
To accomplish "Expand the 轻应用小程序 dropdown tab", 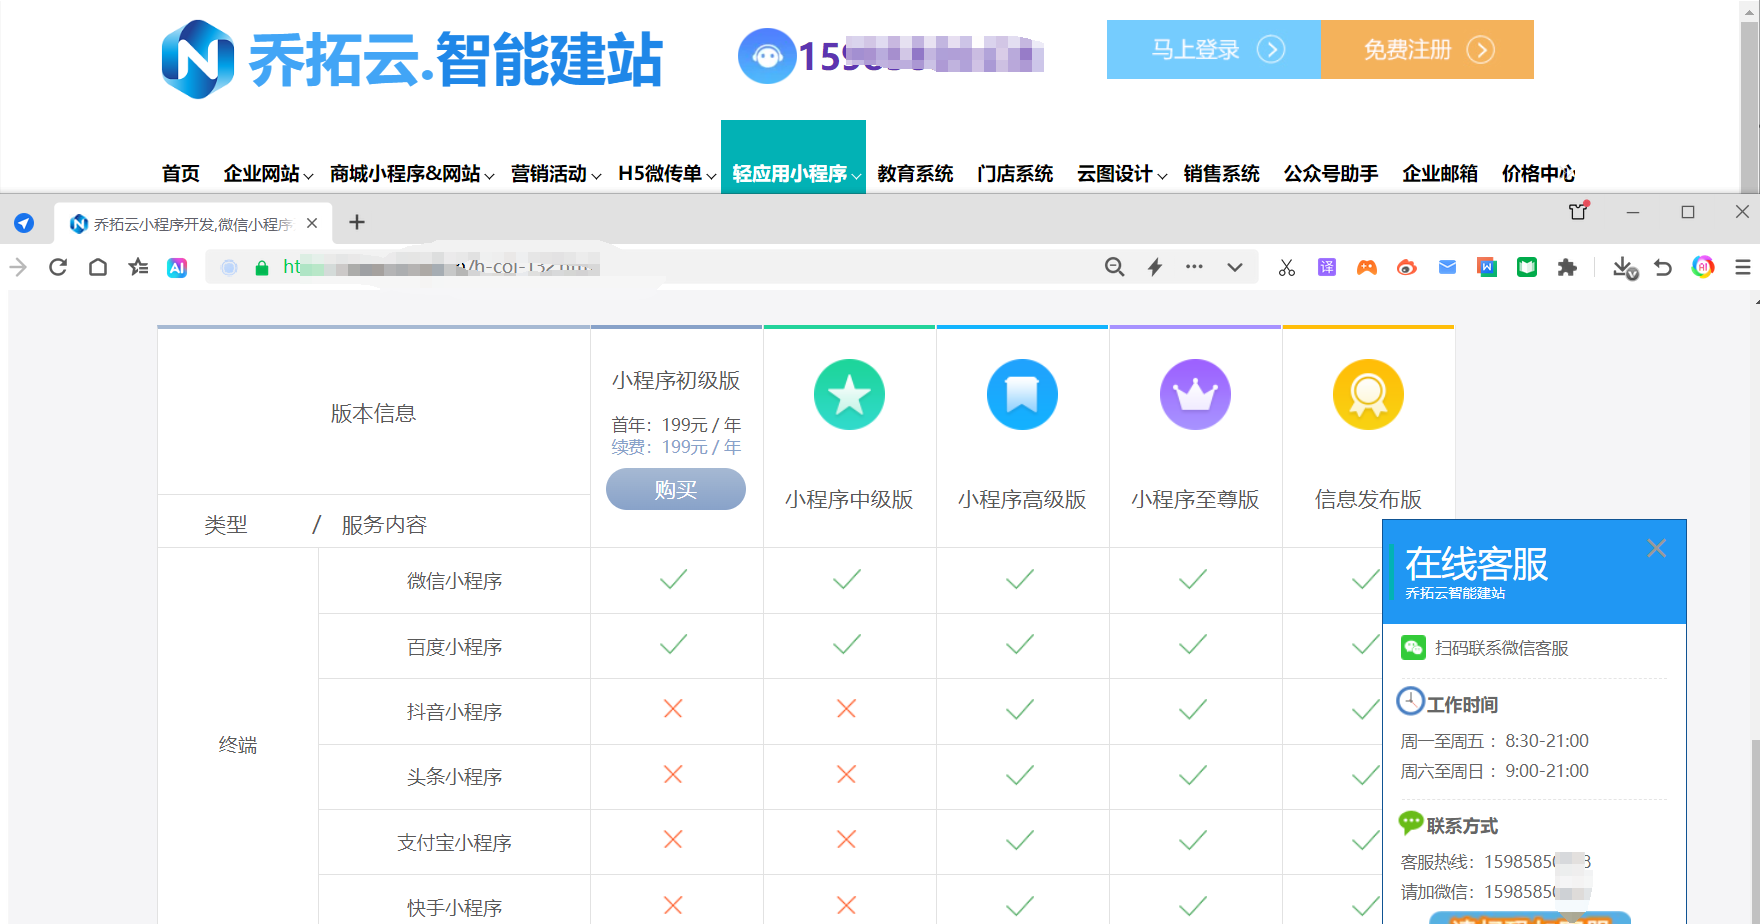I will coord(793,157).
